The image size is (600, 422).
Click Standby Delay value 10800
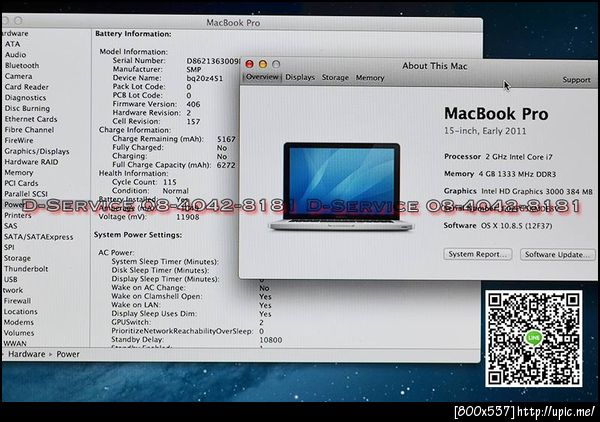271,340
